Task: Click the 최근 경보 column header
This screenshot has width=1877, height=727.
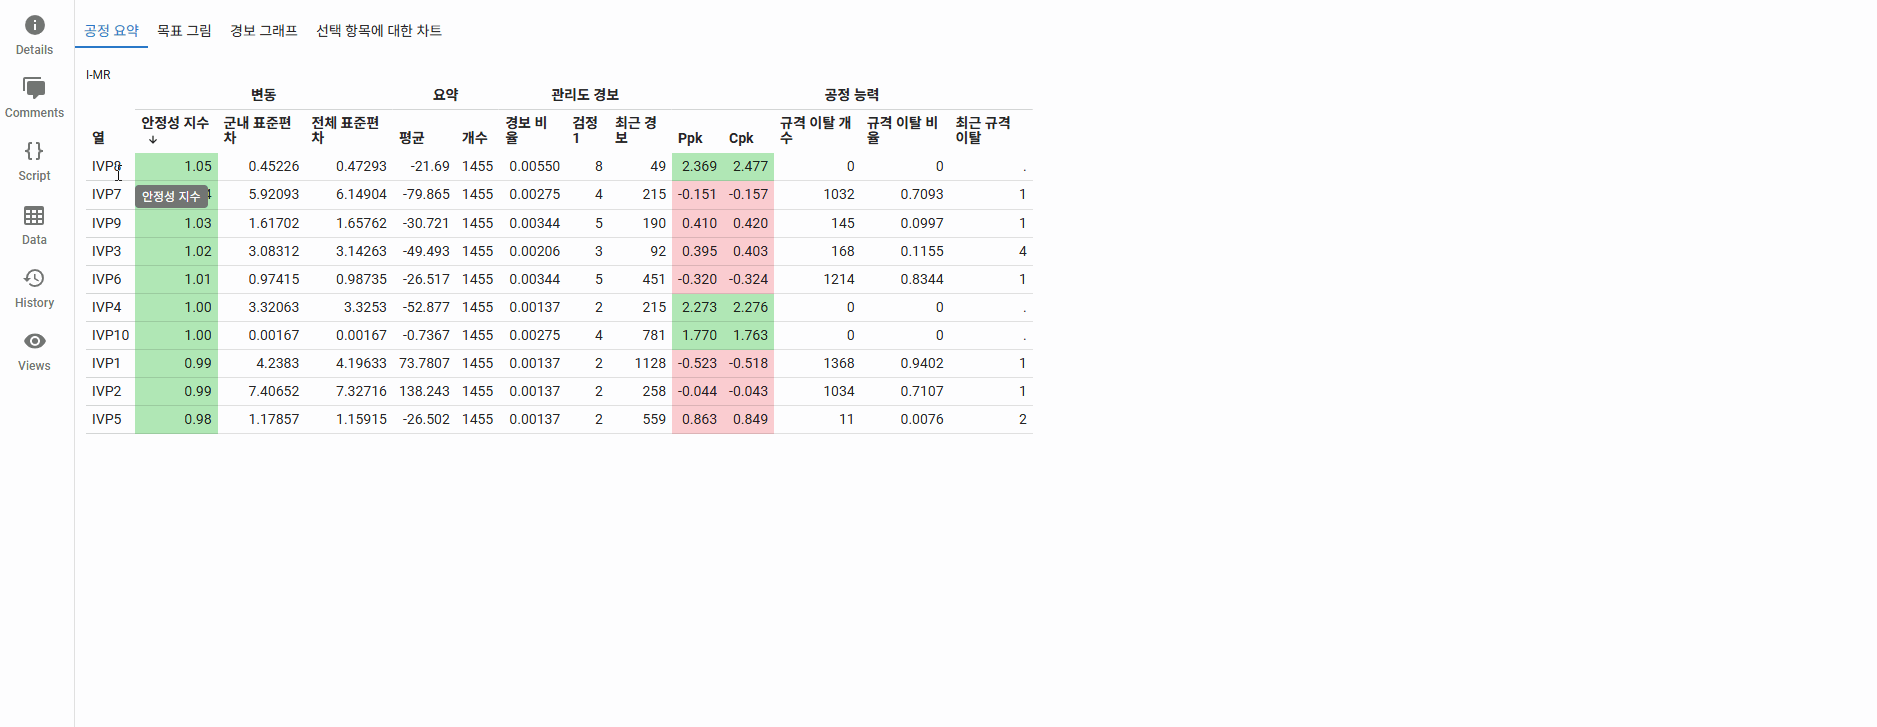Action: [x=636, y=130]
